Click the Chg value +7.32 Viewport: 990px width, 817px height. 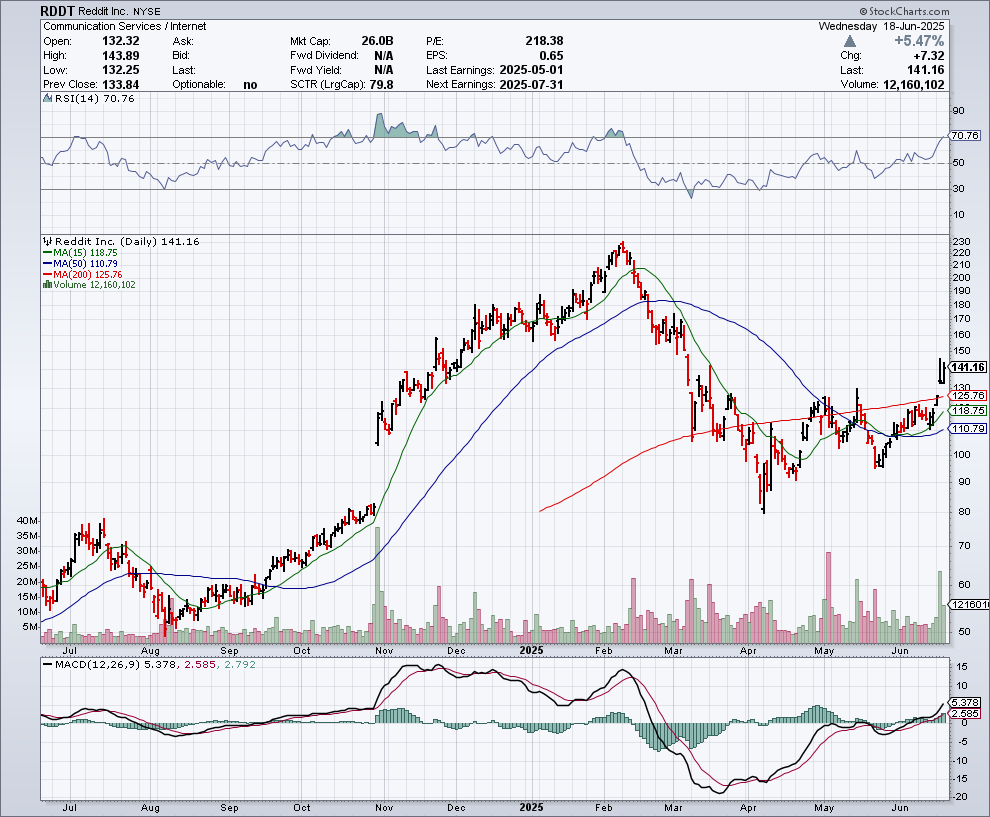pyautogui.click(x=929, y=56)
